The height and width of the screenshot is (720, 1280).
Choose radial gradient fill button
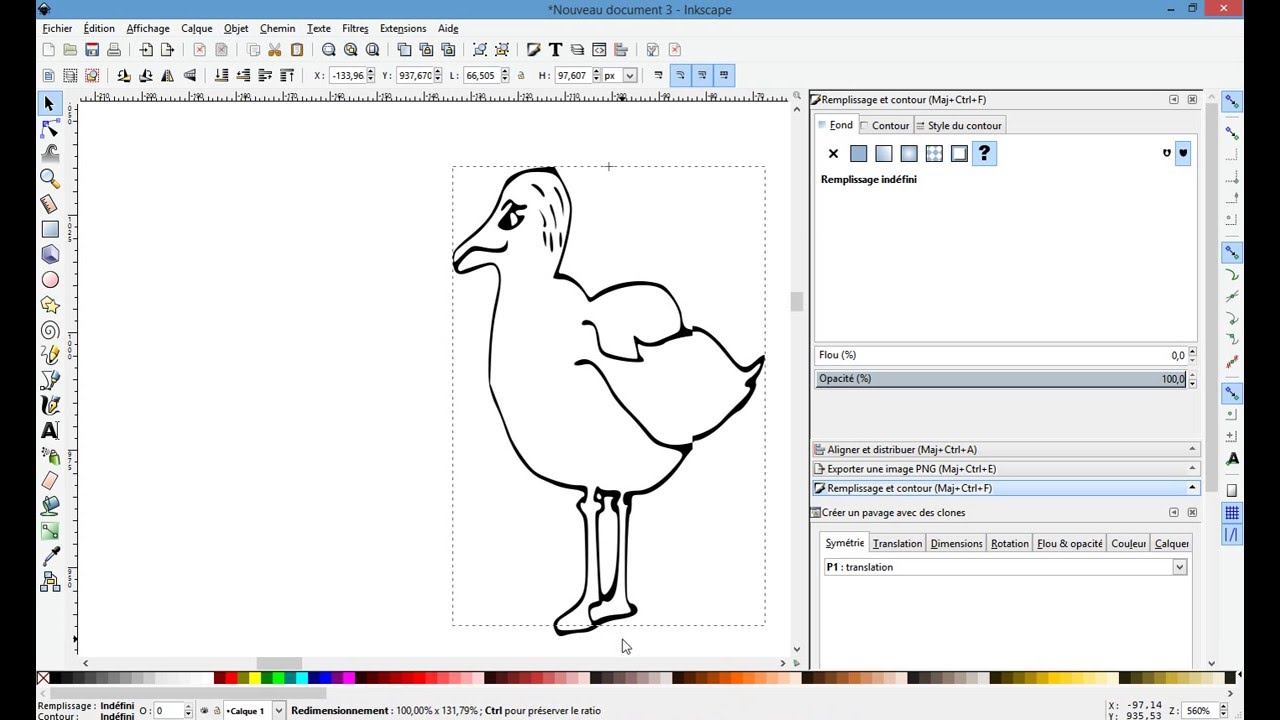tap(908, 153)
